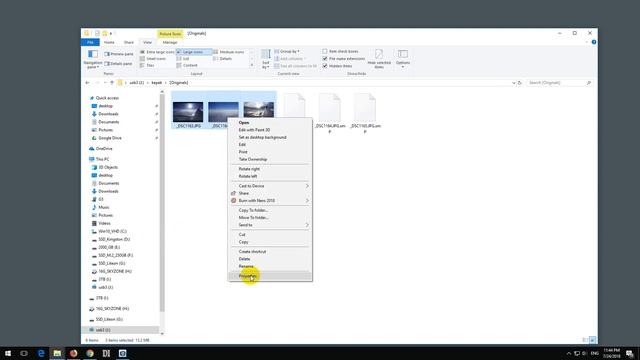This screenshot has width=640, height=360.
Task: Refresh the folder view
Action: tap(520, 83)
